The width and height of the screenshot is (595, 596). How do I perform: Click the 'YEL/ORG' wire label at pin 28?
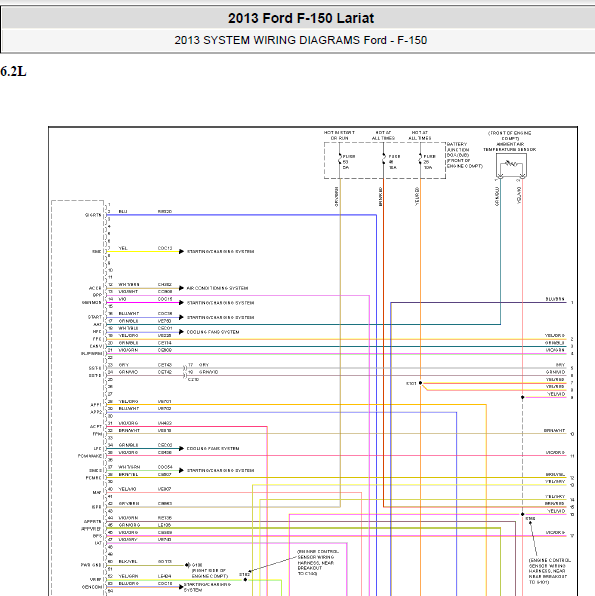[x=128, y=401]
